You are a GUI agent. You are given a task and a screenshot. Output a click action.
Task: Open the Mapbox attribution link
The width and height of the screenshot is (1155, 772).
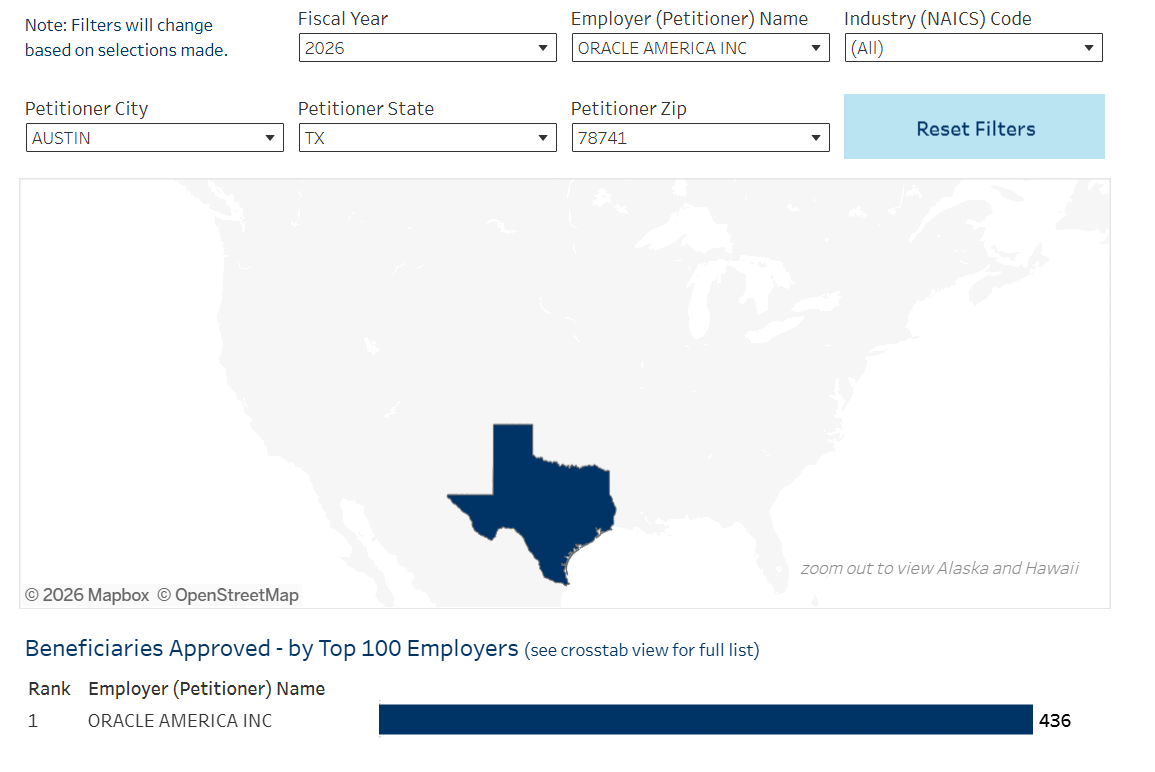click(x=87, y=595)
